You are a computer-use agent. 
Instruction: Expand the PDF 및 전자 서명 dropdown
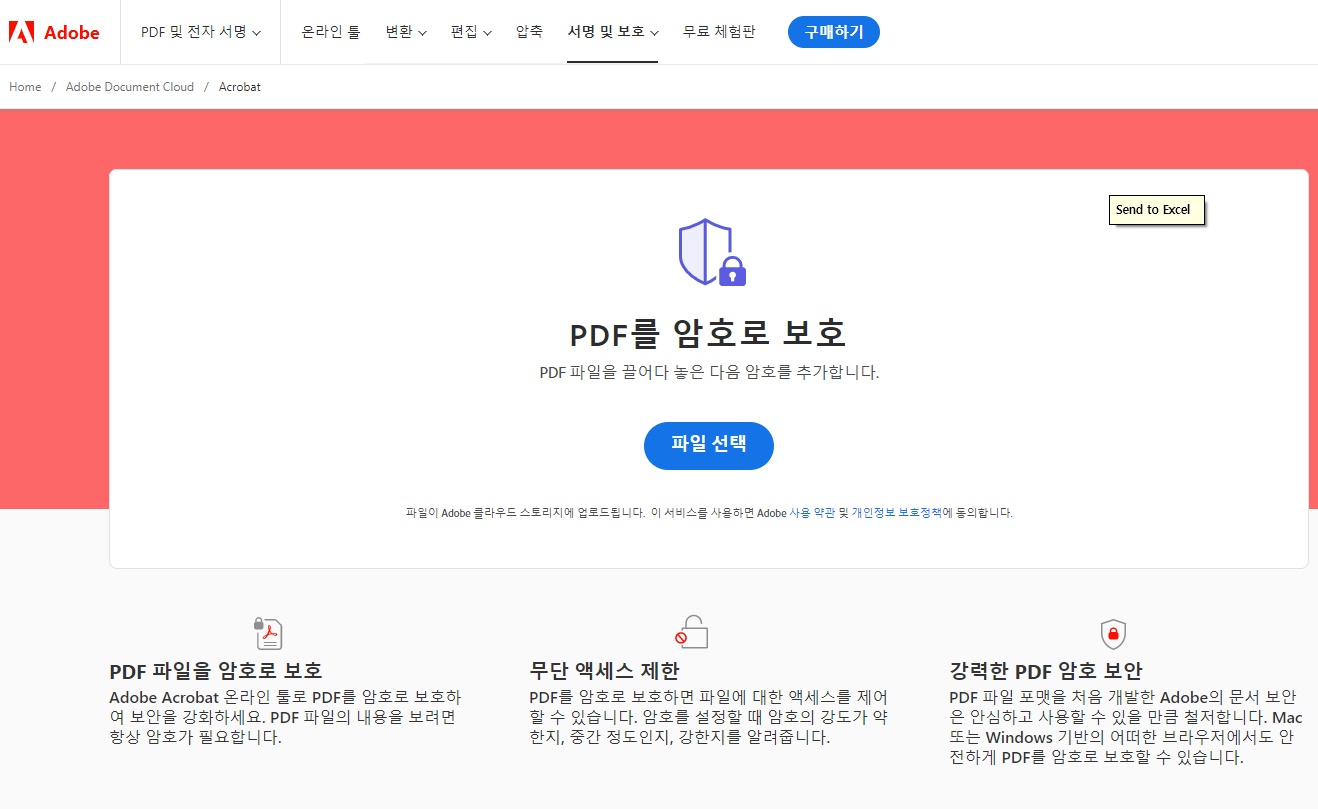201,32
